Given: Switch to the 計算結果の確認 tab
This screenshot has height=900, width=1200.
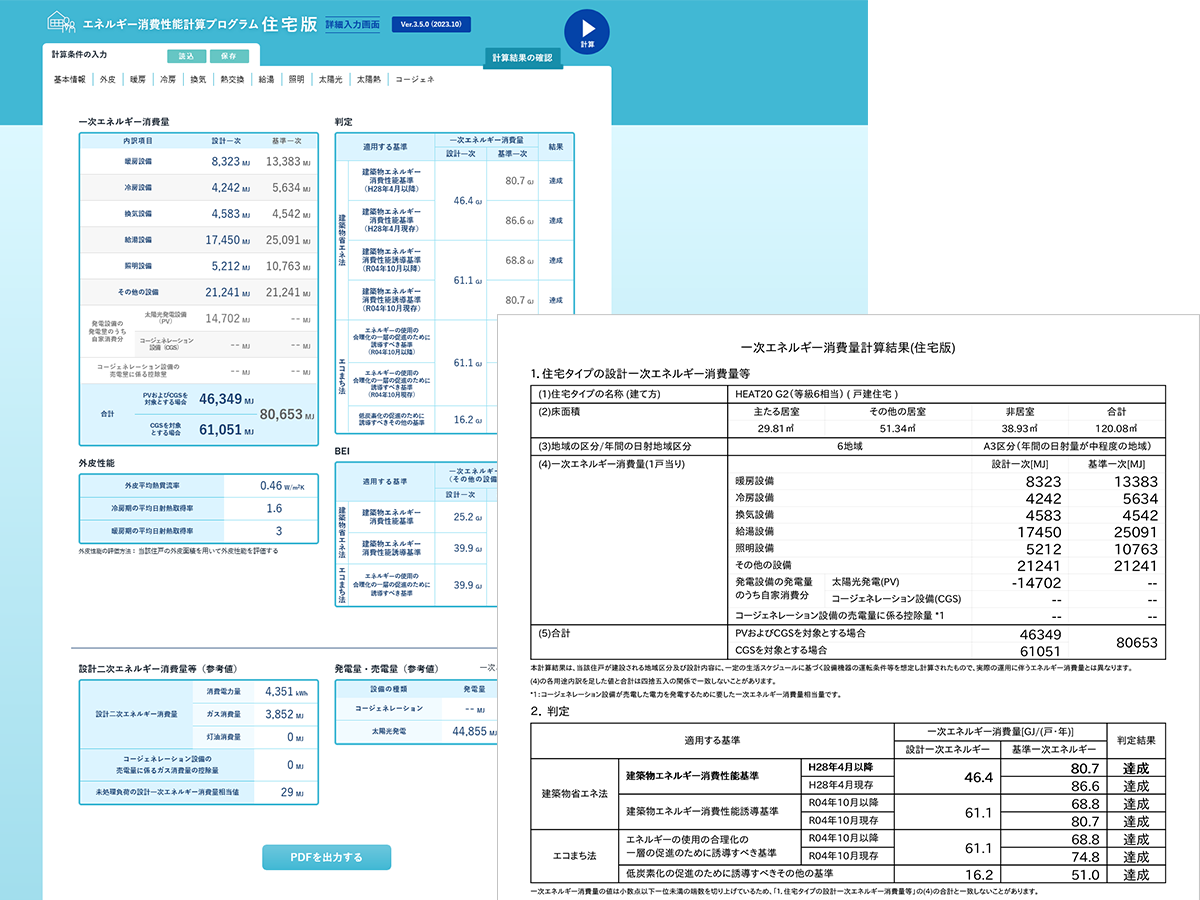Looking at the screenshot, I should (x=523, y=58).
